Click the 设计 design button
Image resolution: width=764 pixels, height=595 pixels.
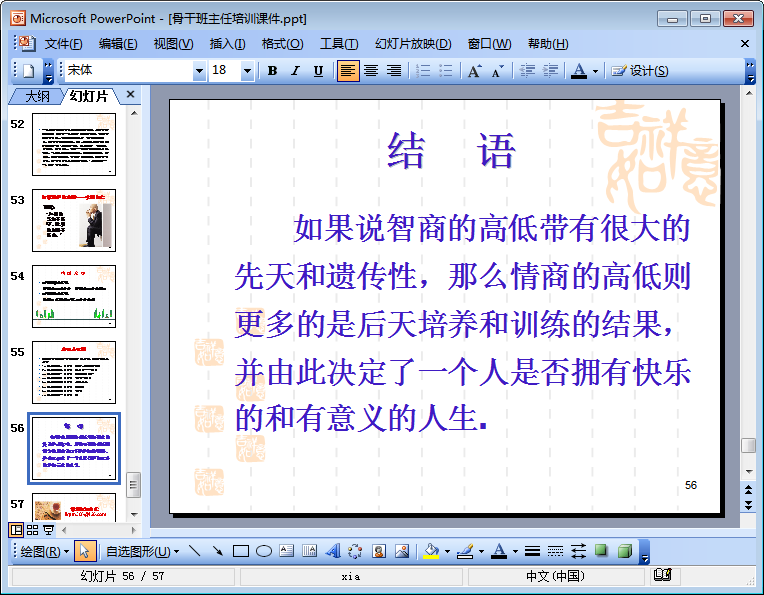point(640,71)
